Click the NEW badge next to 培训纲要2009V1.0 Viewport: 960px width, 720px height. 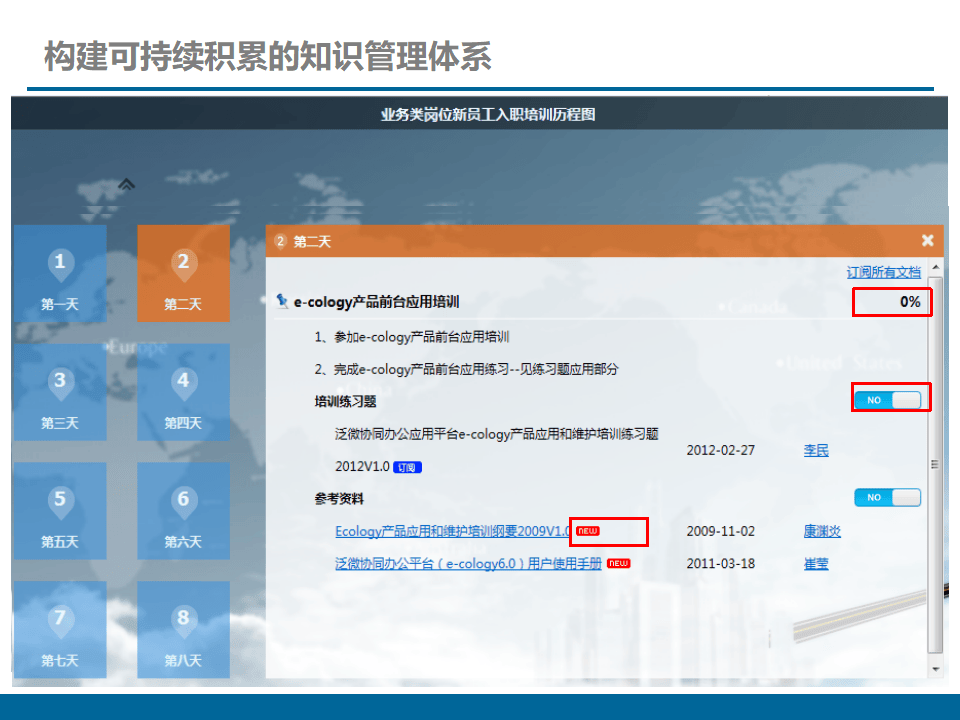point(588,531)
